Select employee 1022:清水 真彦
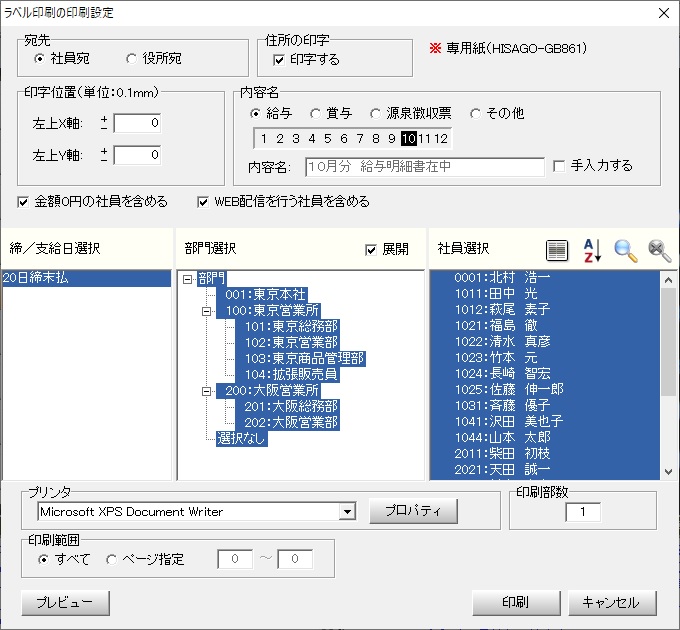 click(545, 342)
